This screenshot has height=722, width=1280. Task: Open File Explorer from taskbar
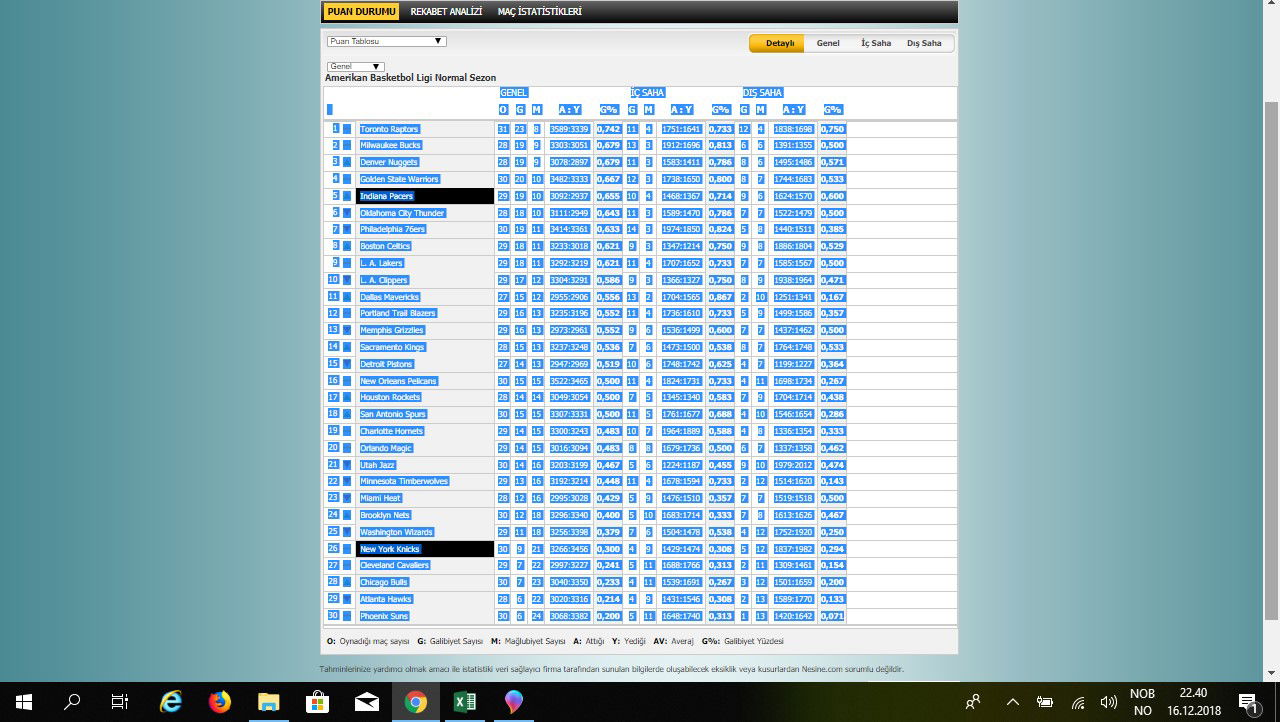269,702
